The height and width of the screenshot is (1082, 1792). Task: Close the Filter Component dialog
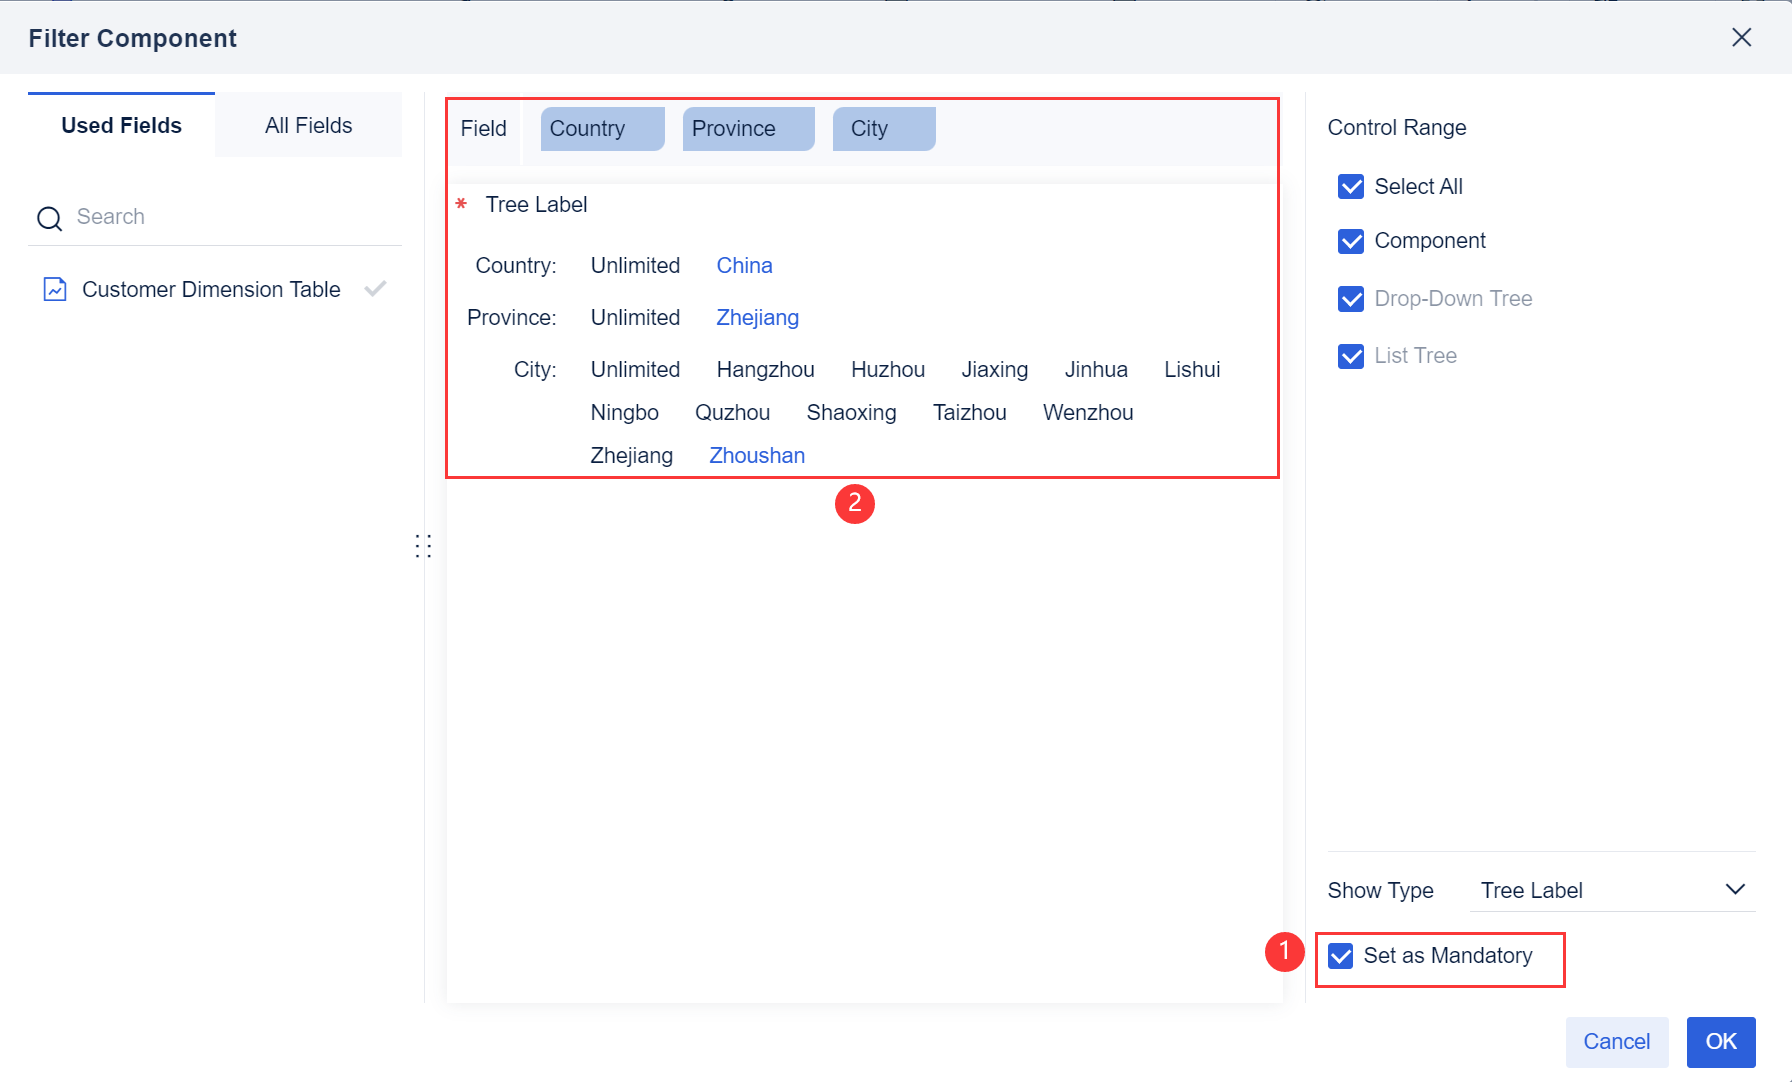[x=1742, y=37]
